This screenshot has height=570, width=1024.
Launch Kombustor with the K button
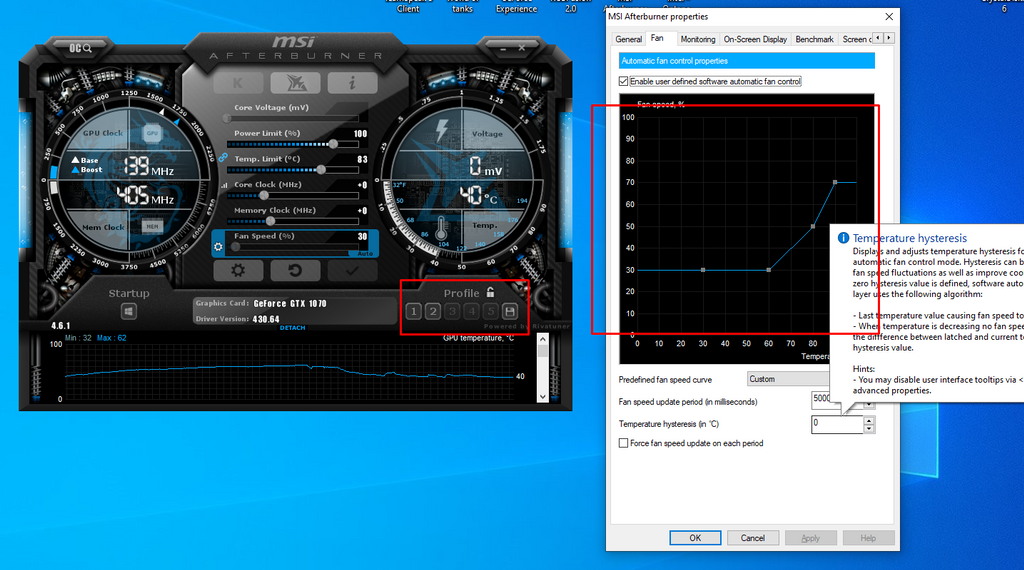pyautogui.click(x=238, y=83)
